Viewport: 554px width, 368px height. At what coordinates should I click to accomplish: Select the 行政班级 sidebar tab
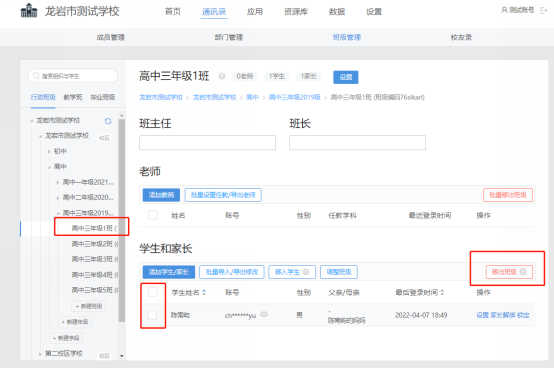[43, 97]
